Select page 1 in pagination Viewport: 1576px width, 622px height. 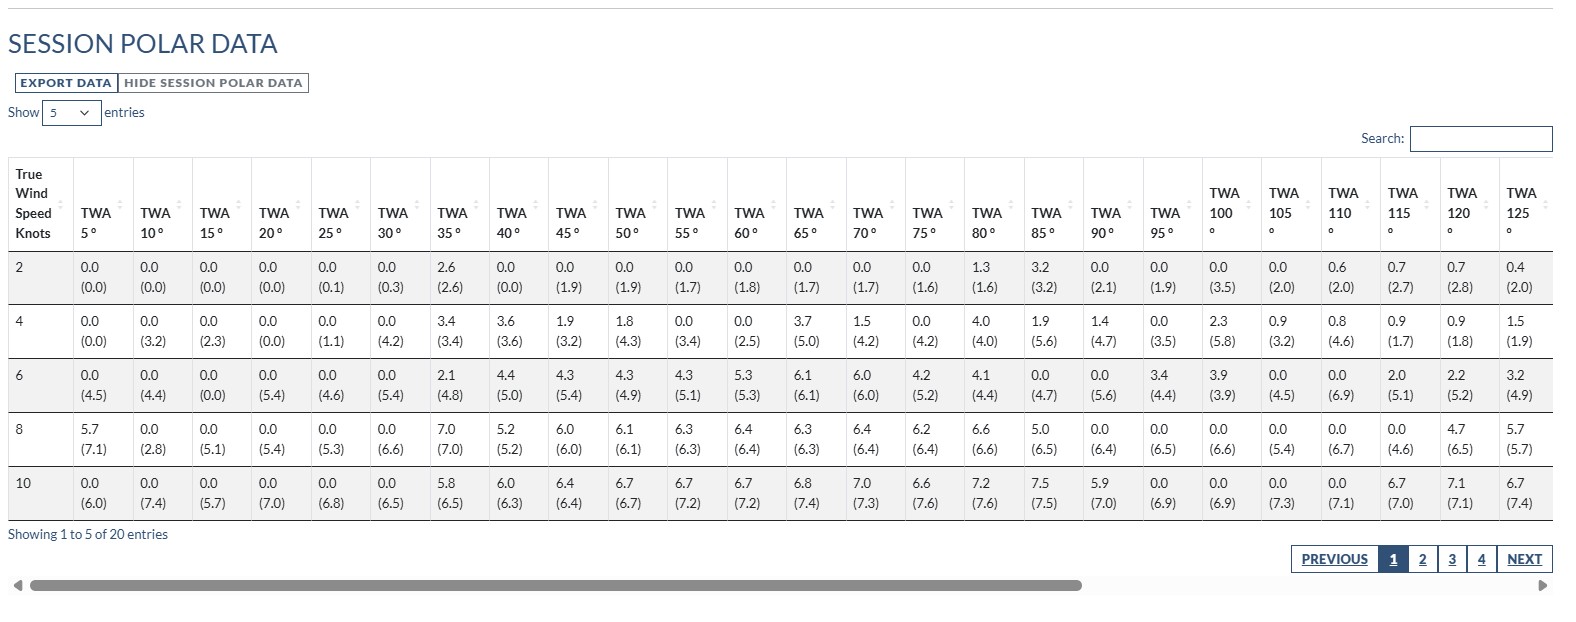pos(1393,559)
